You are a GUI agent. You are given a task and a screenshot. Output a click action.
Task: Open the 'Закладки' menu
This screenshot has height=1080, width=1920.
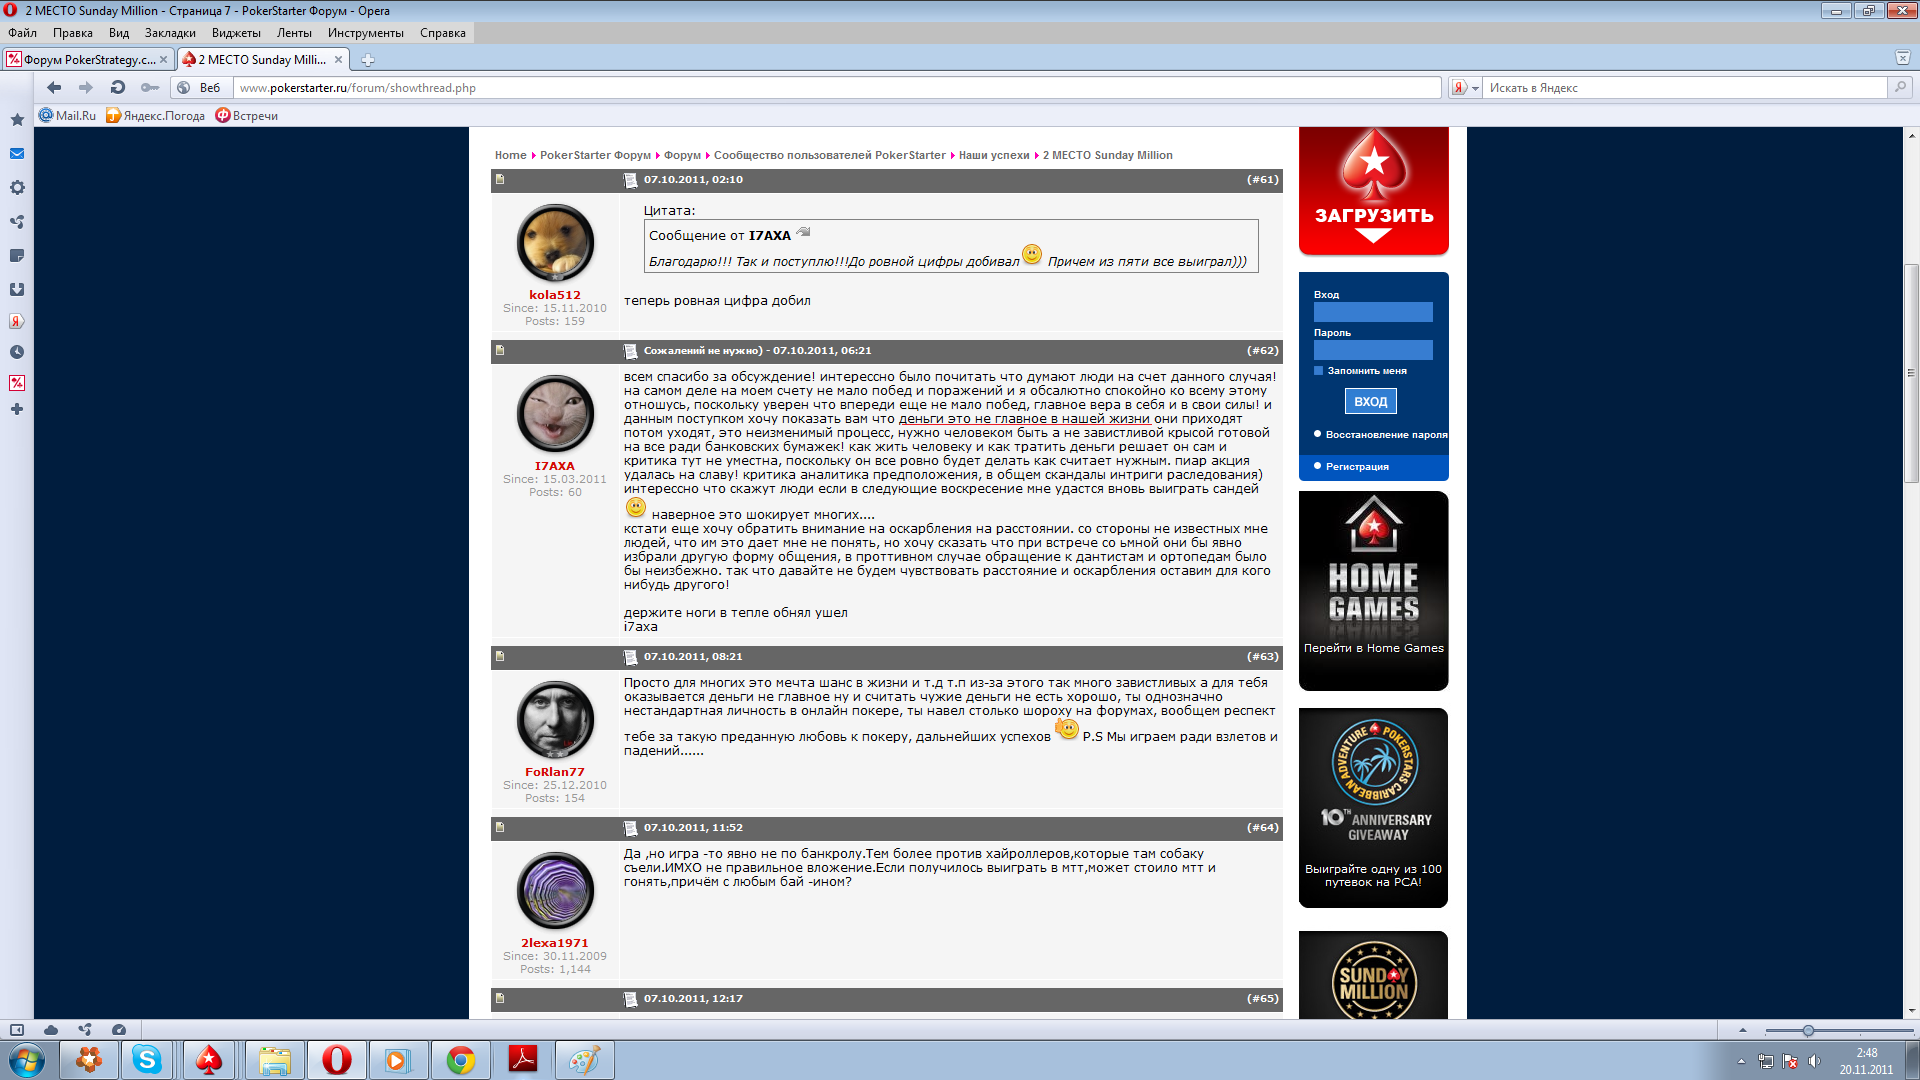point(169,33)
